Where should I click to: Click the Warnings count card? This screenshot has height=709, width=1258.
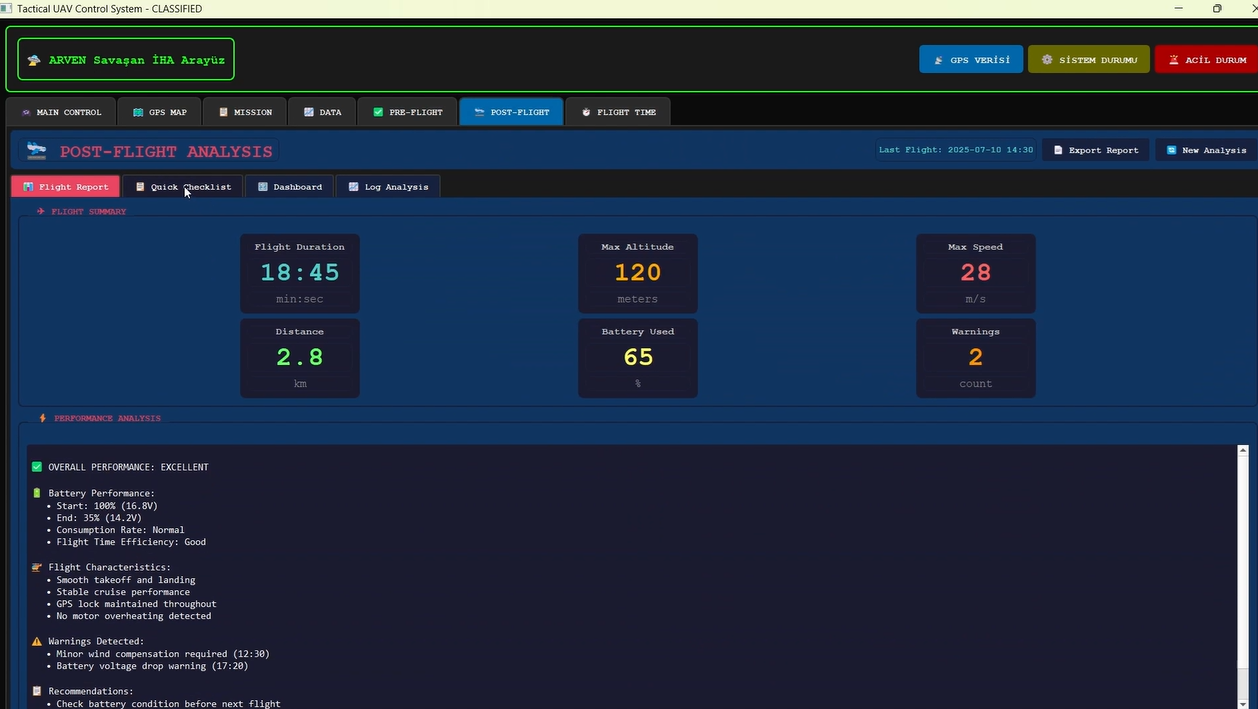click(975, 358)
